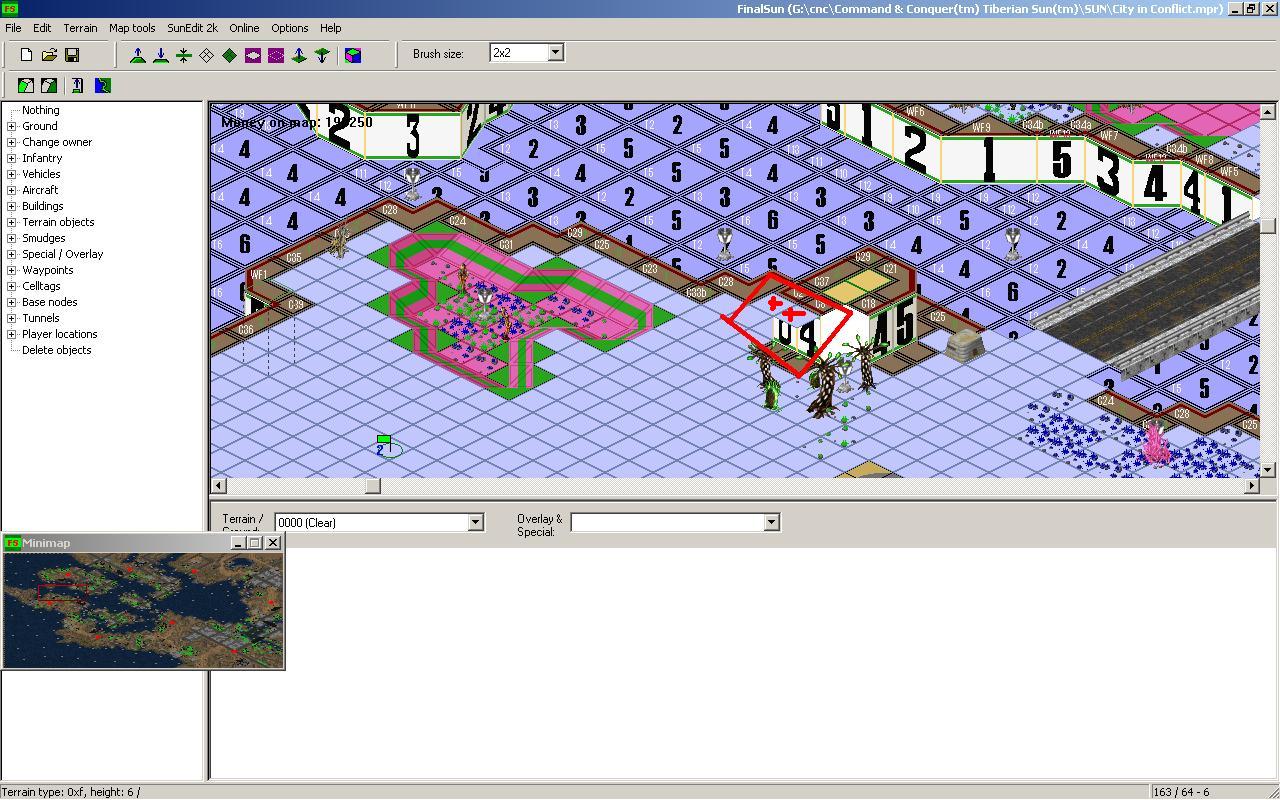Maximize the Minimap window

tap(254, 543)
